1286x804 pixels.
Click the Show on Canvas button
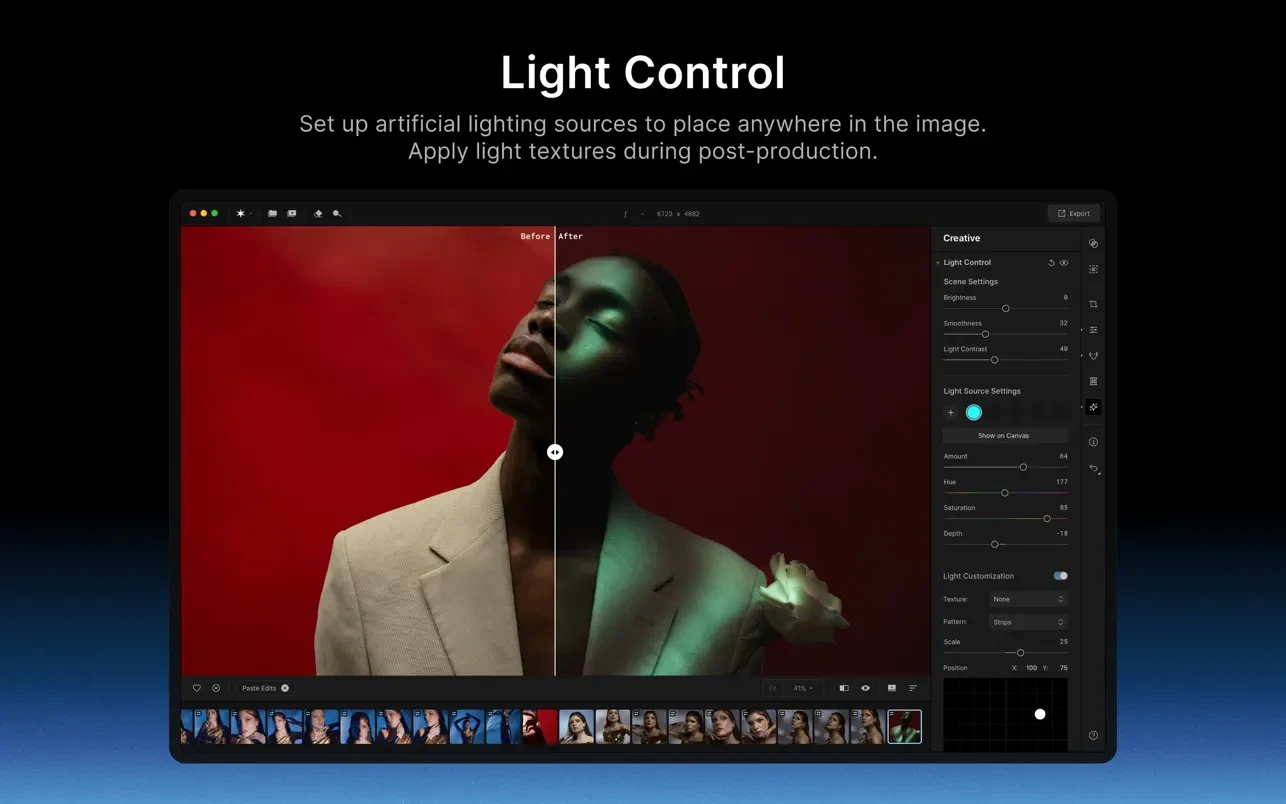pos(1004,436)
